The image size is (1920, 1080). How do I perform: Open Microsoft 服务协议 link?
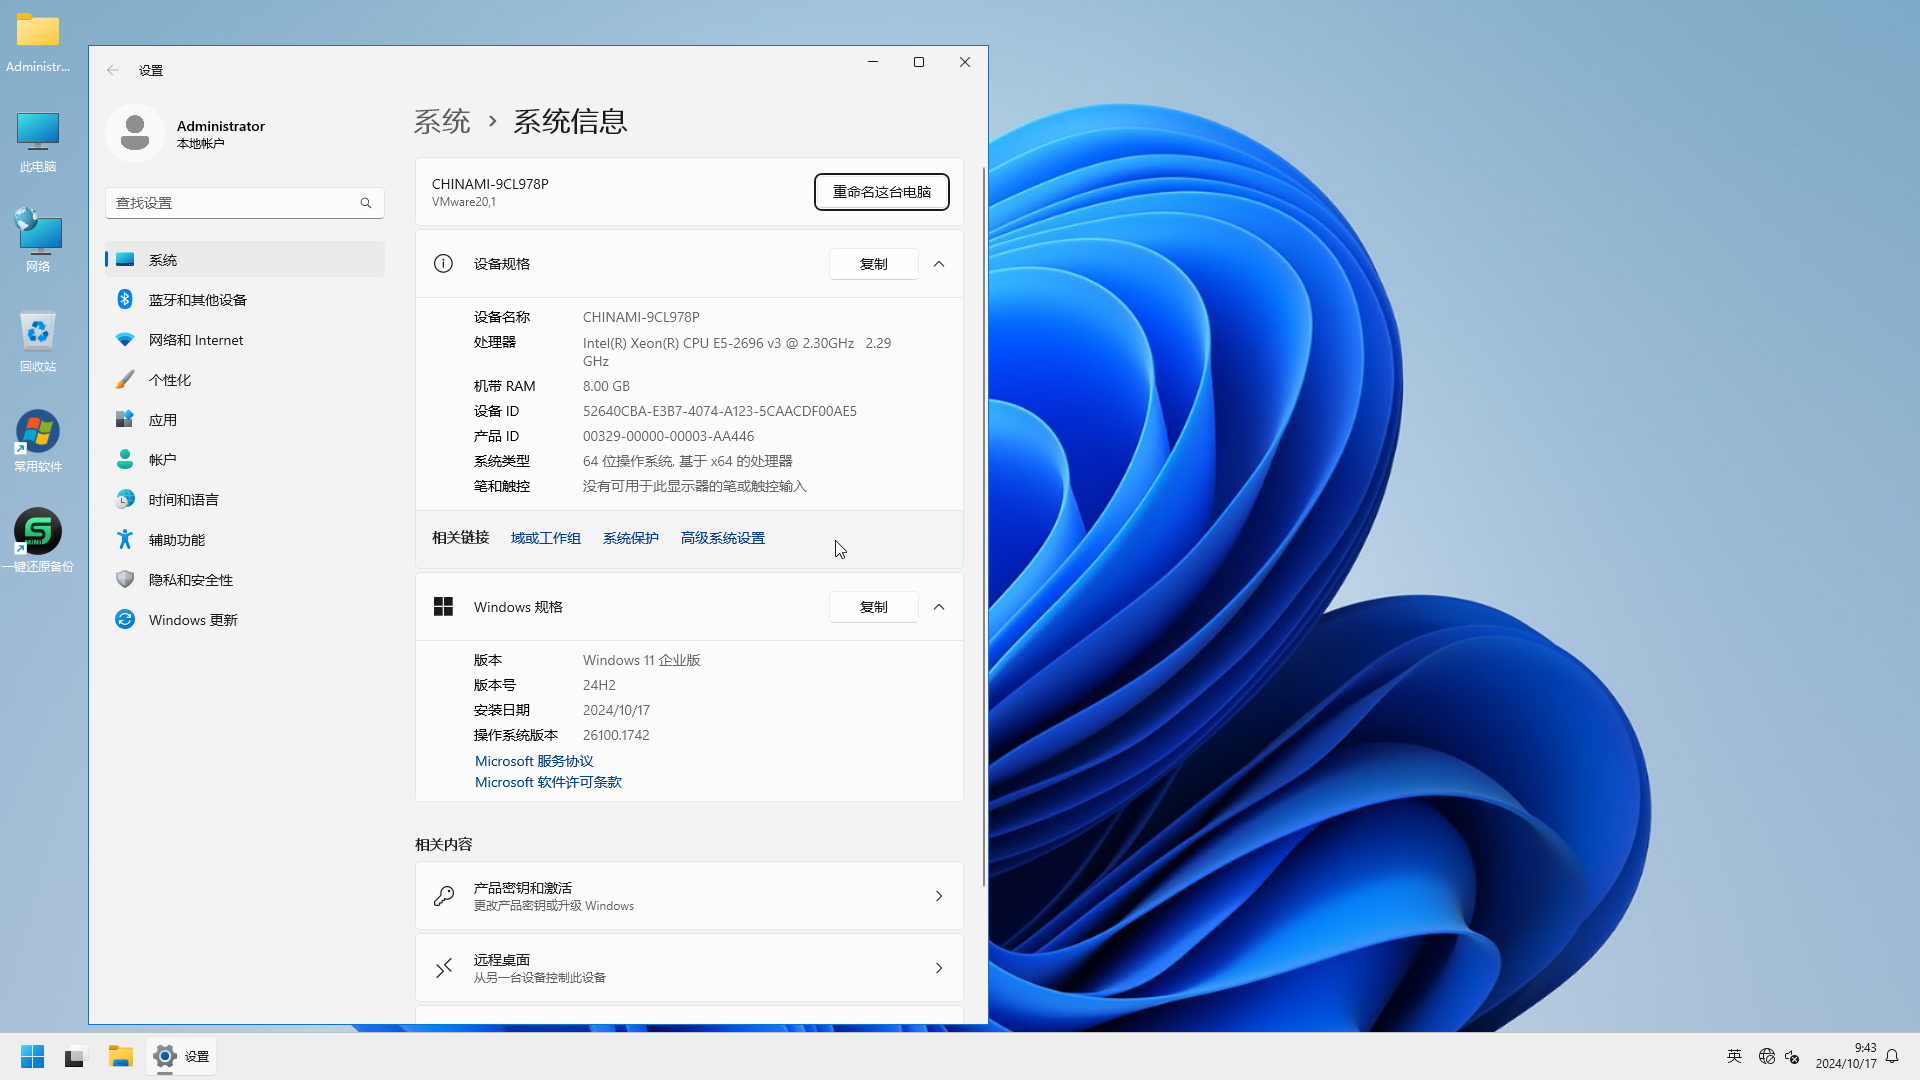click(534, 761)
